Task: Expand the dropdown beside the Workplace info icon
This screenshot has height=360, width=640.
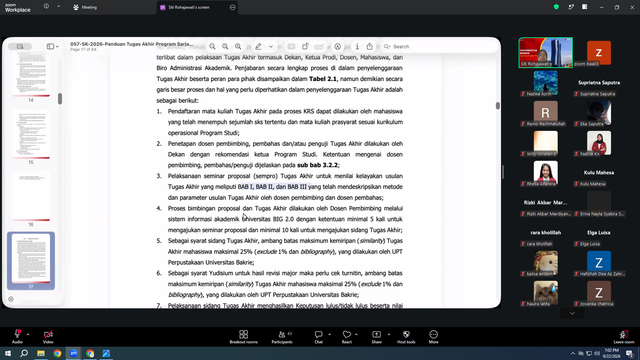Action: pos(58,7)
